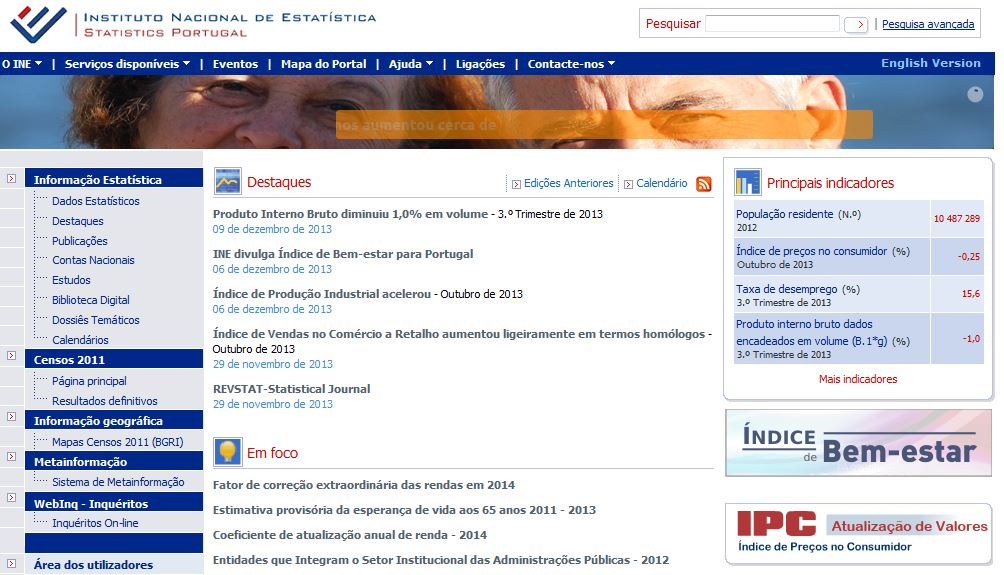Open Dossiês Temáticos in sidebar
The height and width of the screenshot is (575, 1004).
tap(95, 320)
